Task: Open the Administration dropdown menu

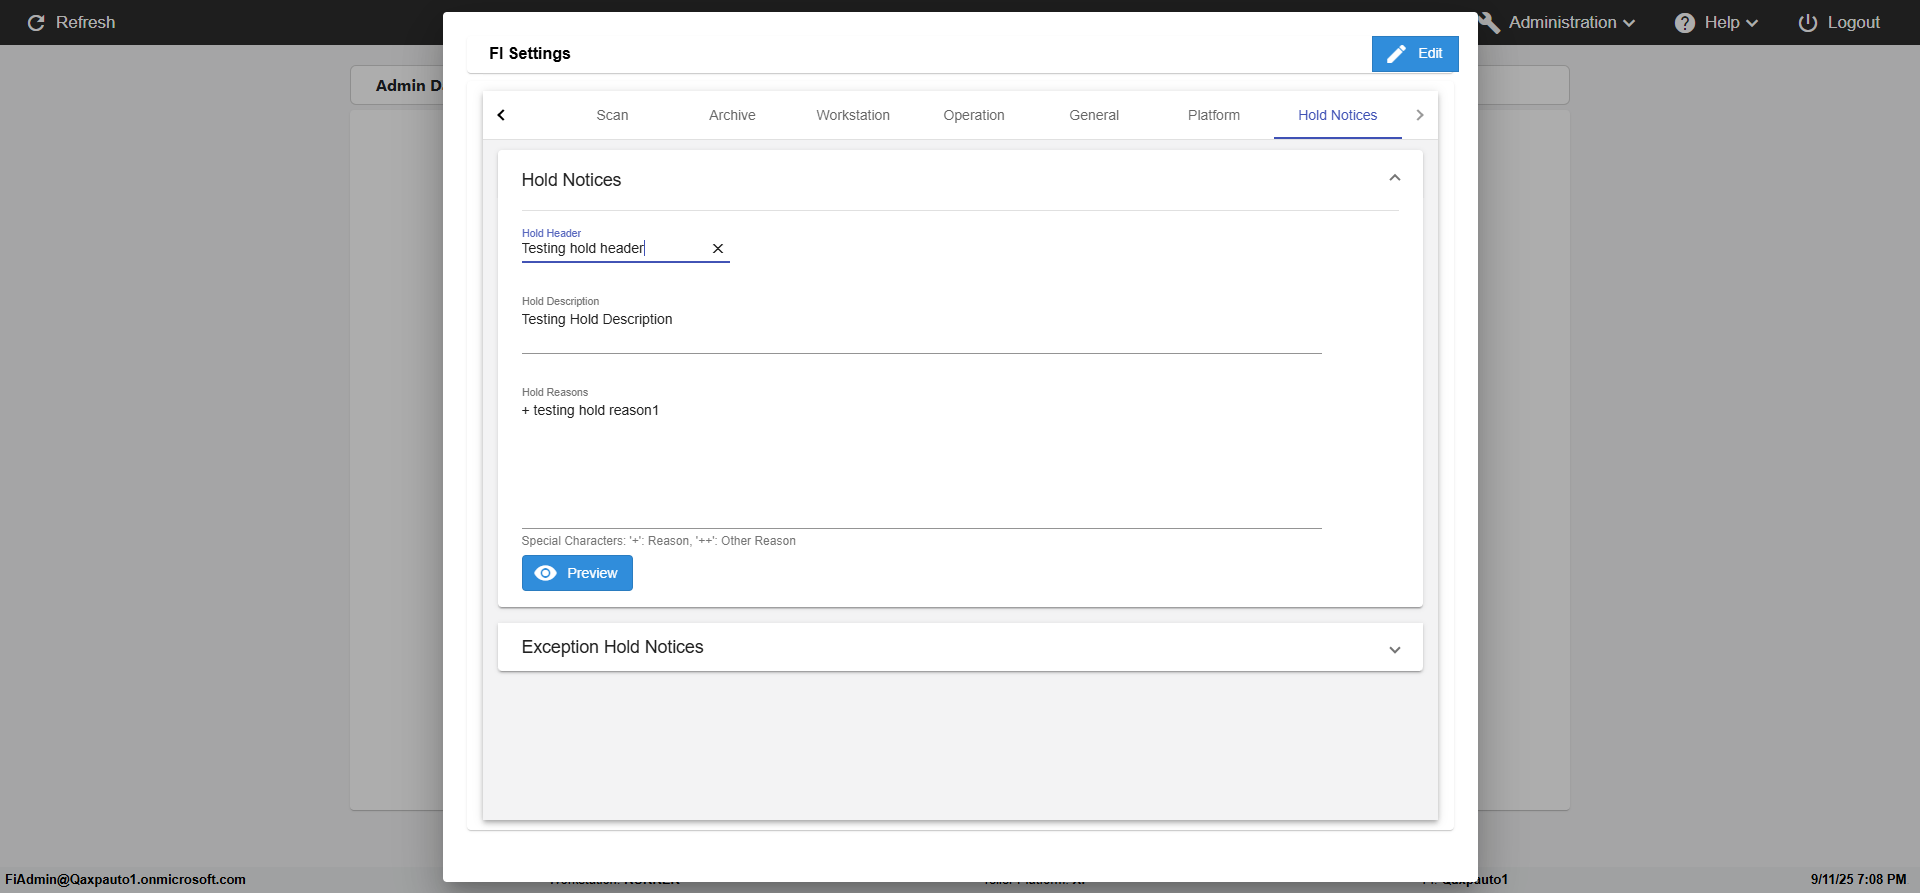Action: tap(1572, 23)
